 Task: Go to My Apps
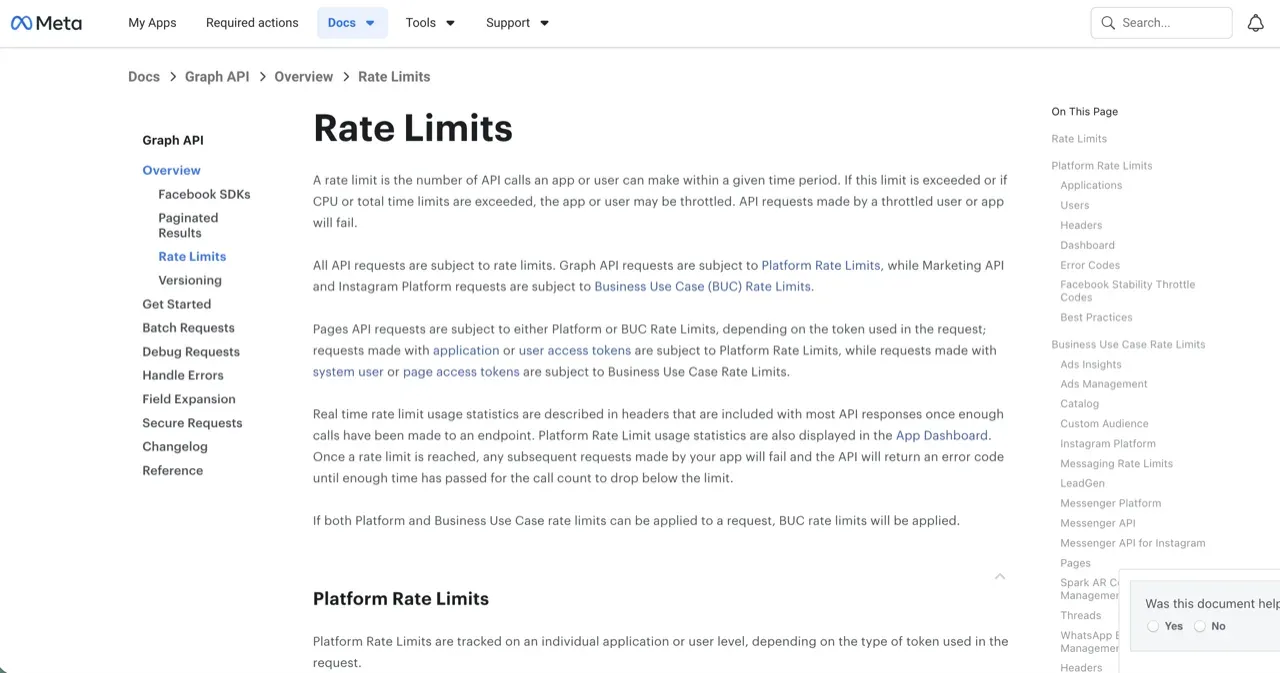point(152,23)
